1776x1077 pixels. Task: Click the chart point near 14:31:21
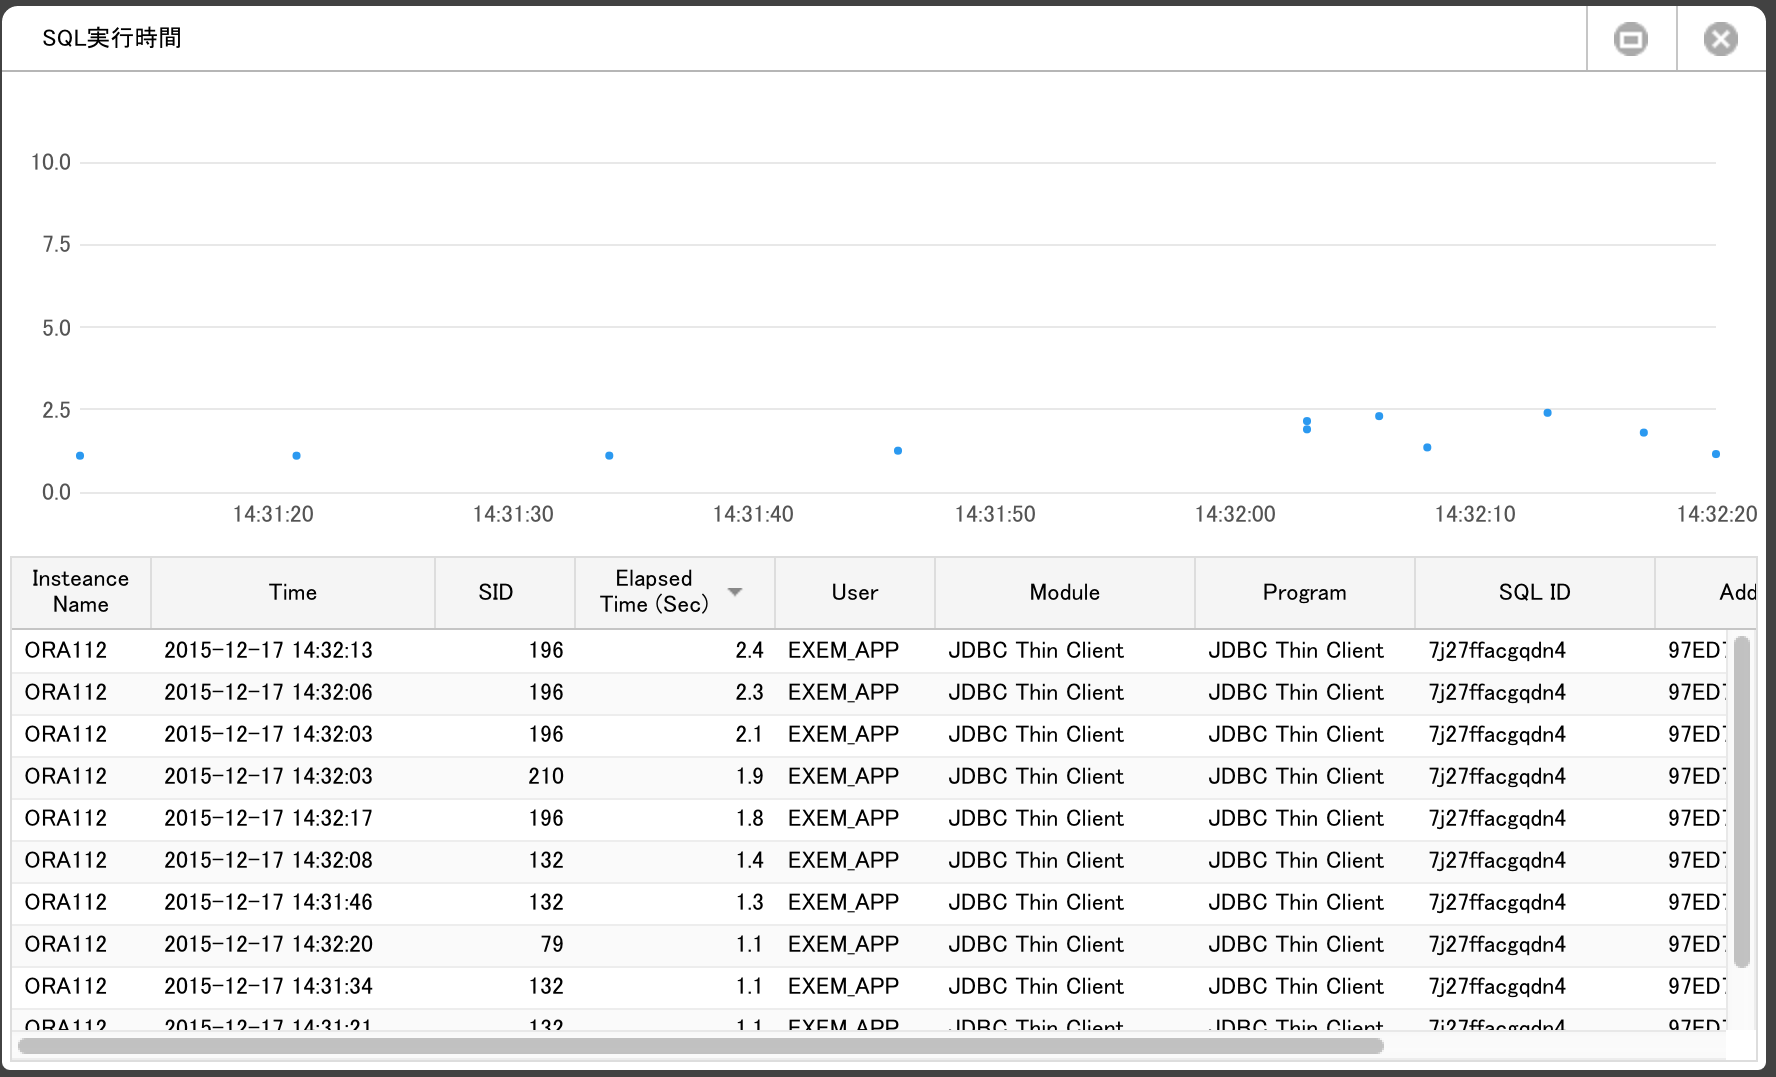coord(296,456)
